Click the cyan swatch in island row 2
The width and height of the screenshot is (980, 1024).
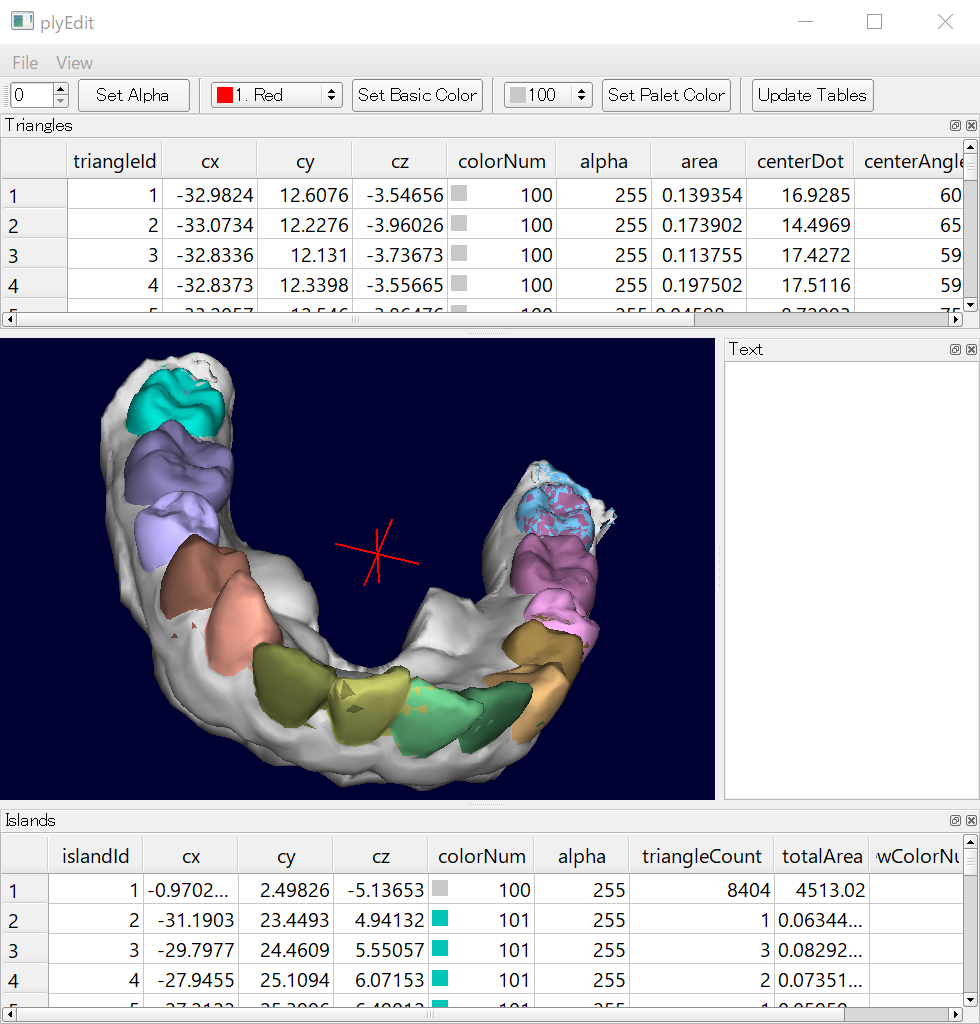(439, 919)
